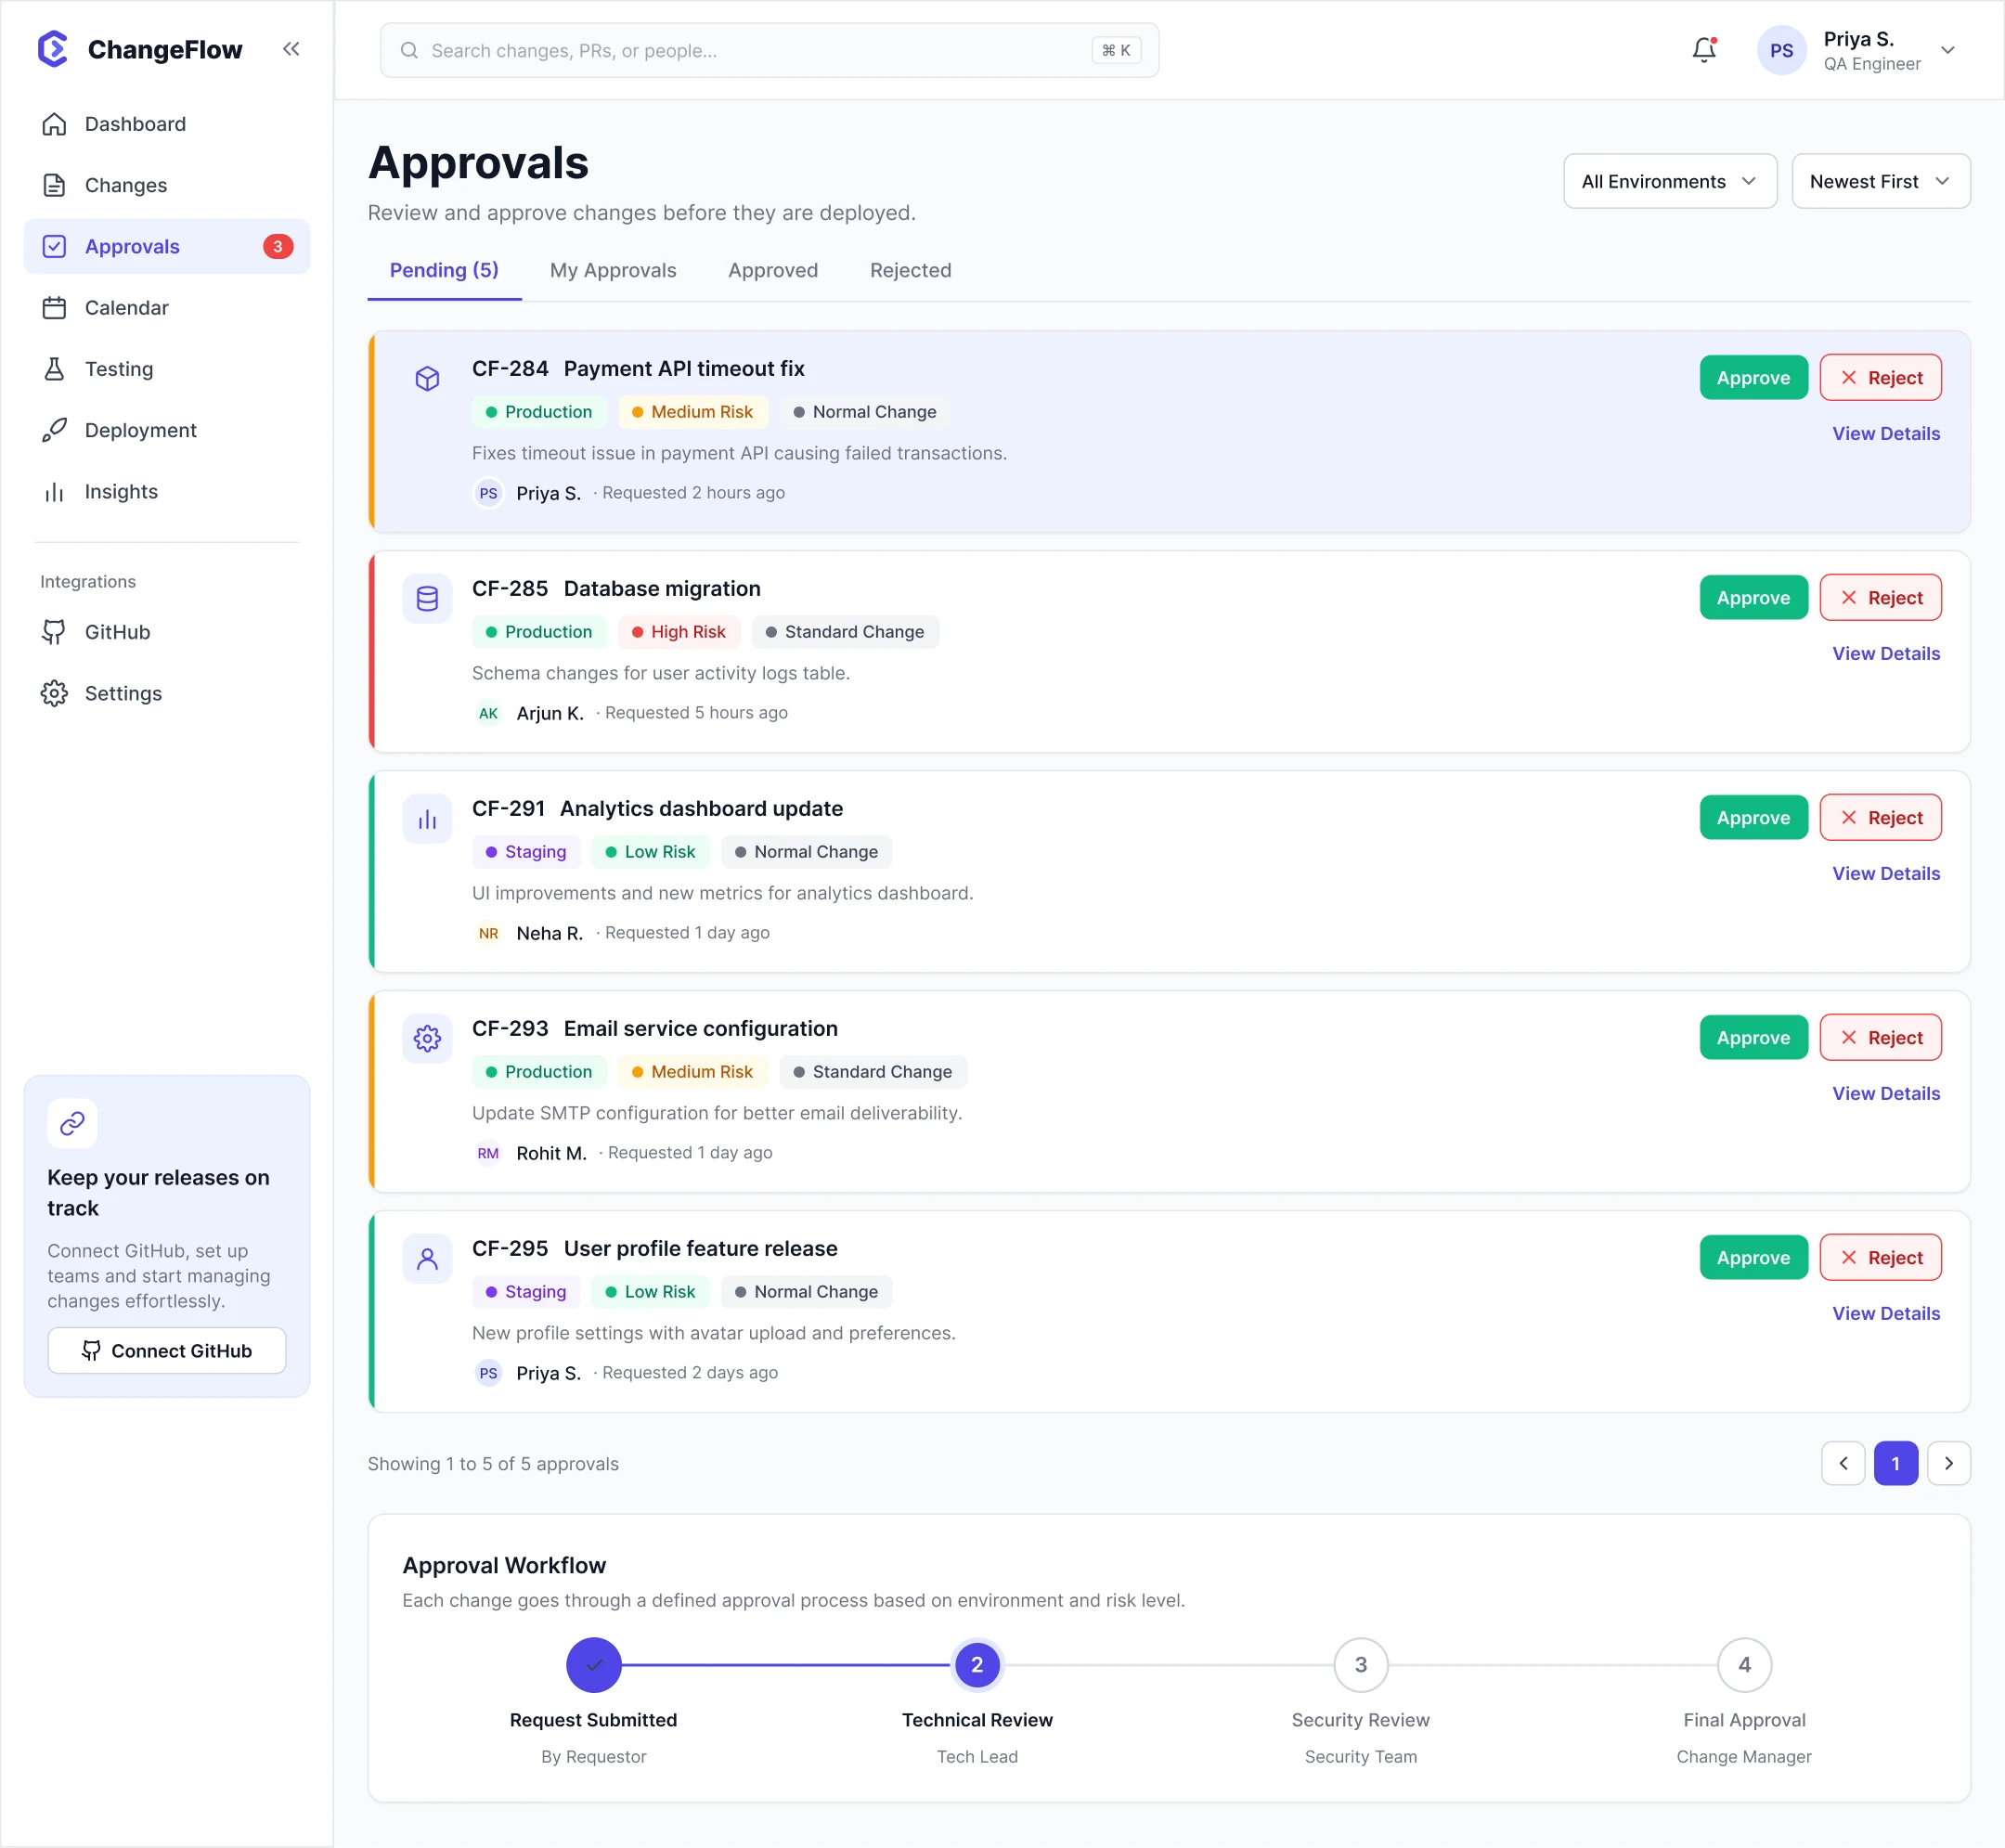
Task: Focus the search changes input field
Action: [769, 50]
